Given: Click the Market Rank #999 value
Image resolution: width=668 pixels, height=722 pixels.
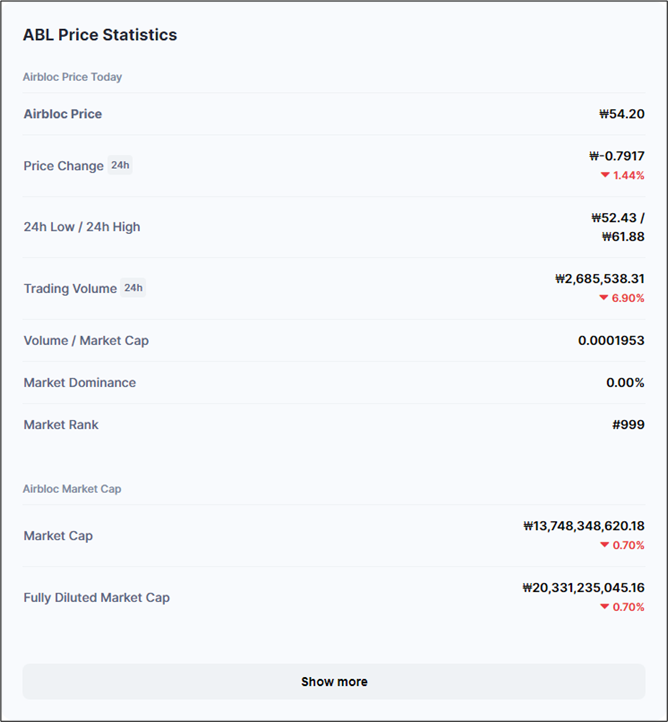Looking at the screenshot, I should (628, 424).
